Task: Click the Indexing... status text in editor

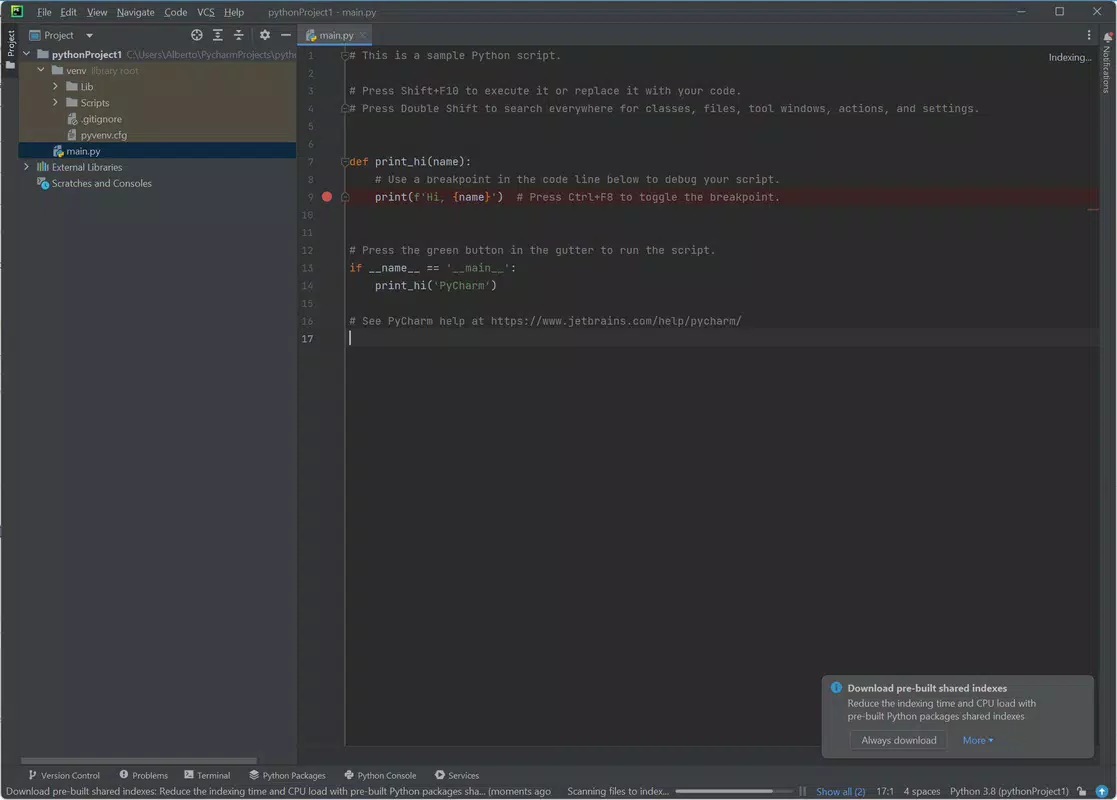Action: point(1069,57)
